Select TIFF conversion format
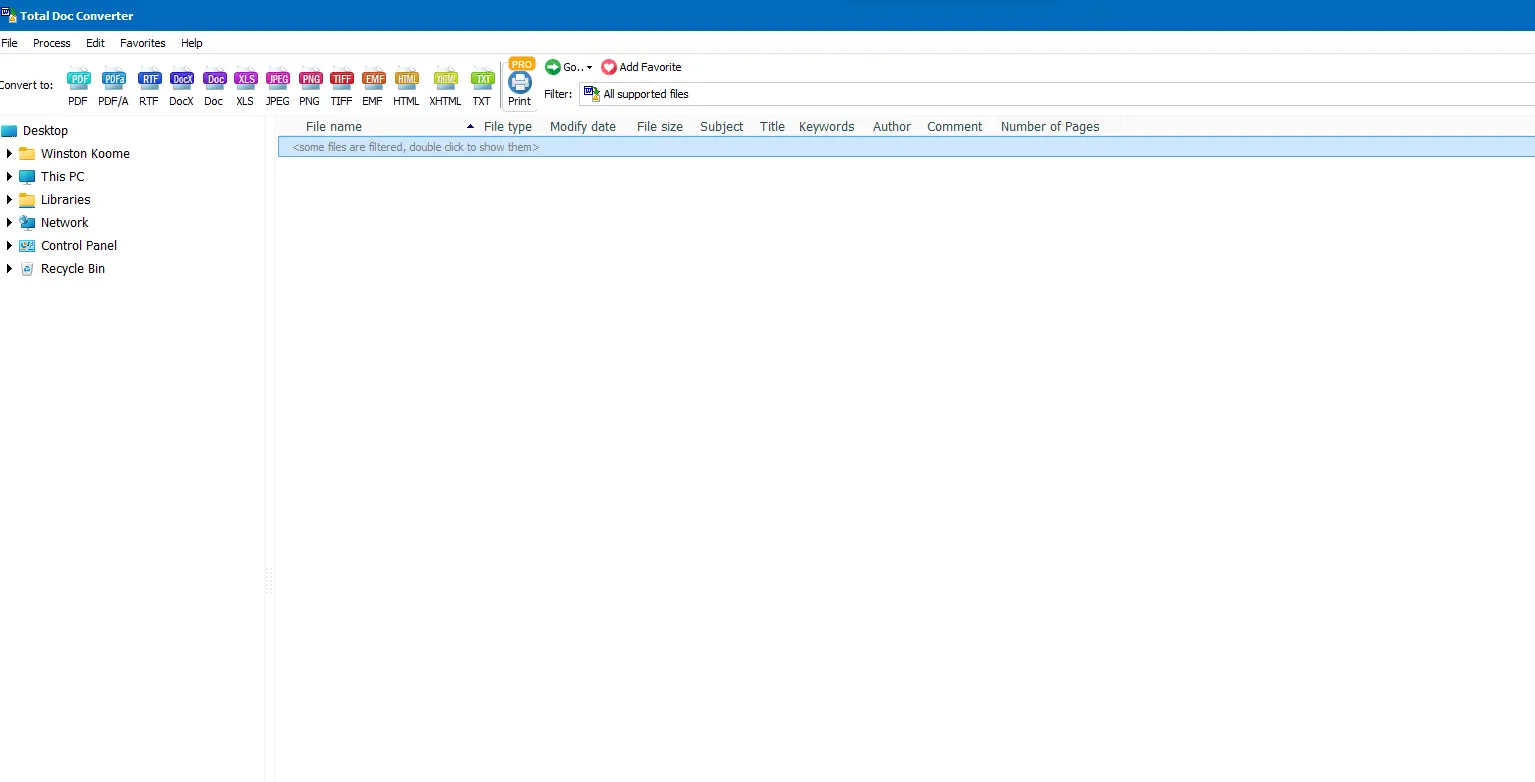Screen dimensions: 1535x782 (x=341, y=84)
